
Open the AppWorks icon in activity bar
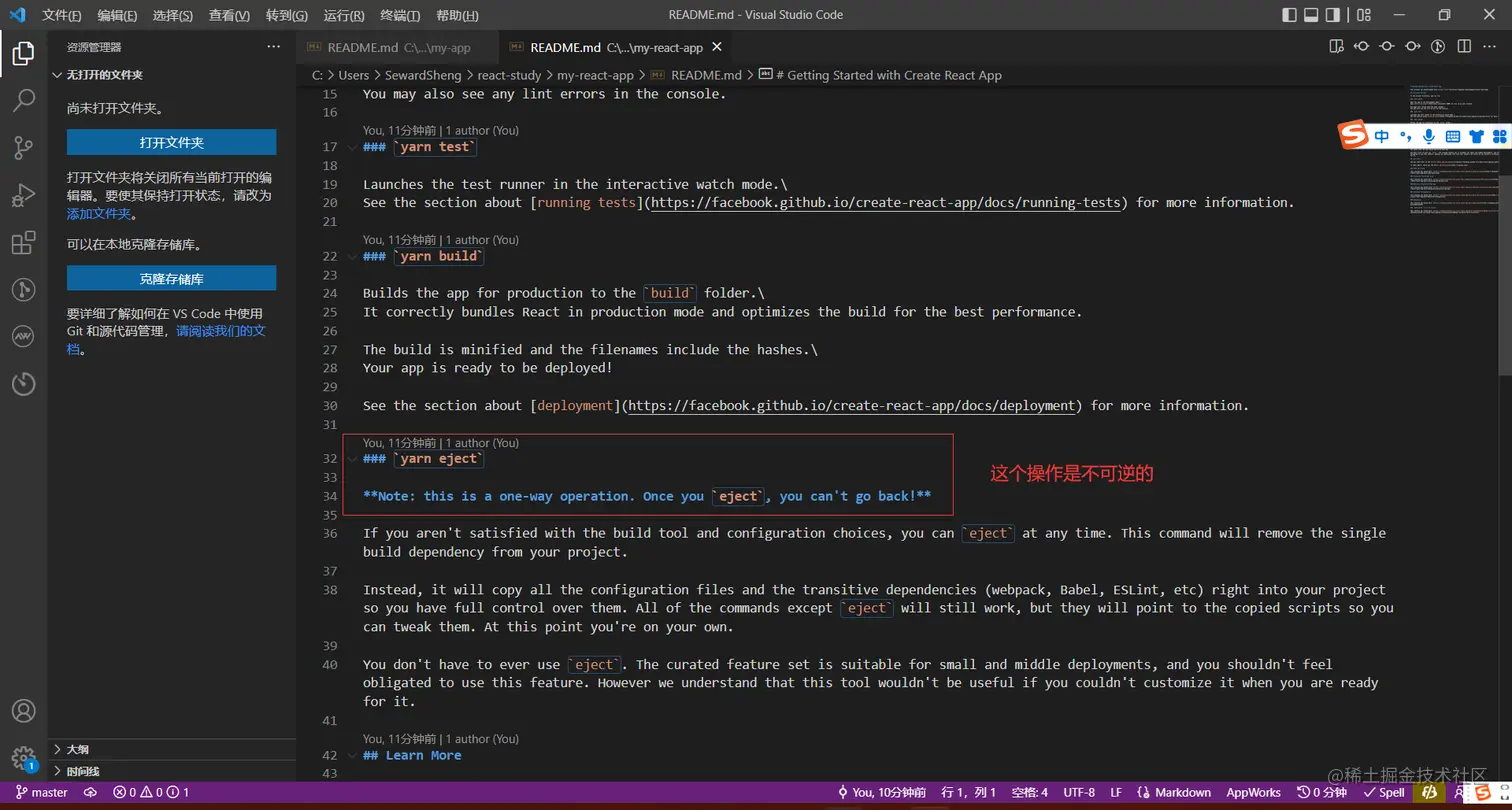click(23, 337)
